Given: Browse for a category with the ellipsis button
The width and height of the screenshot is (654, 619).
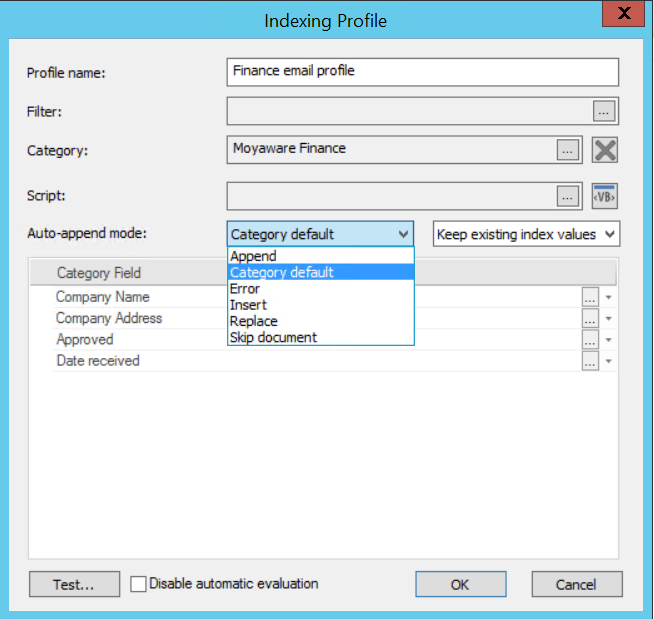Looking at the screenshot, I should pyautogui.click(x=568, y=150).
